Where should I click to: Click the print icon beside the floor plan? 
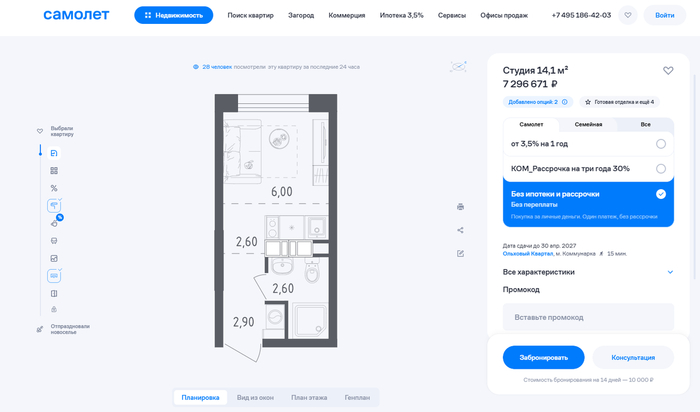pos(460,207)
